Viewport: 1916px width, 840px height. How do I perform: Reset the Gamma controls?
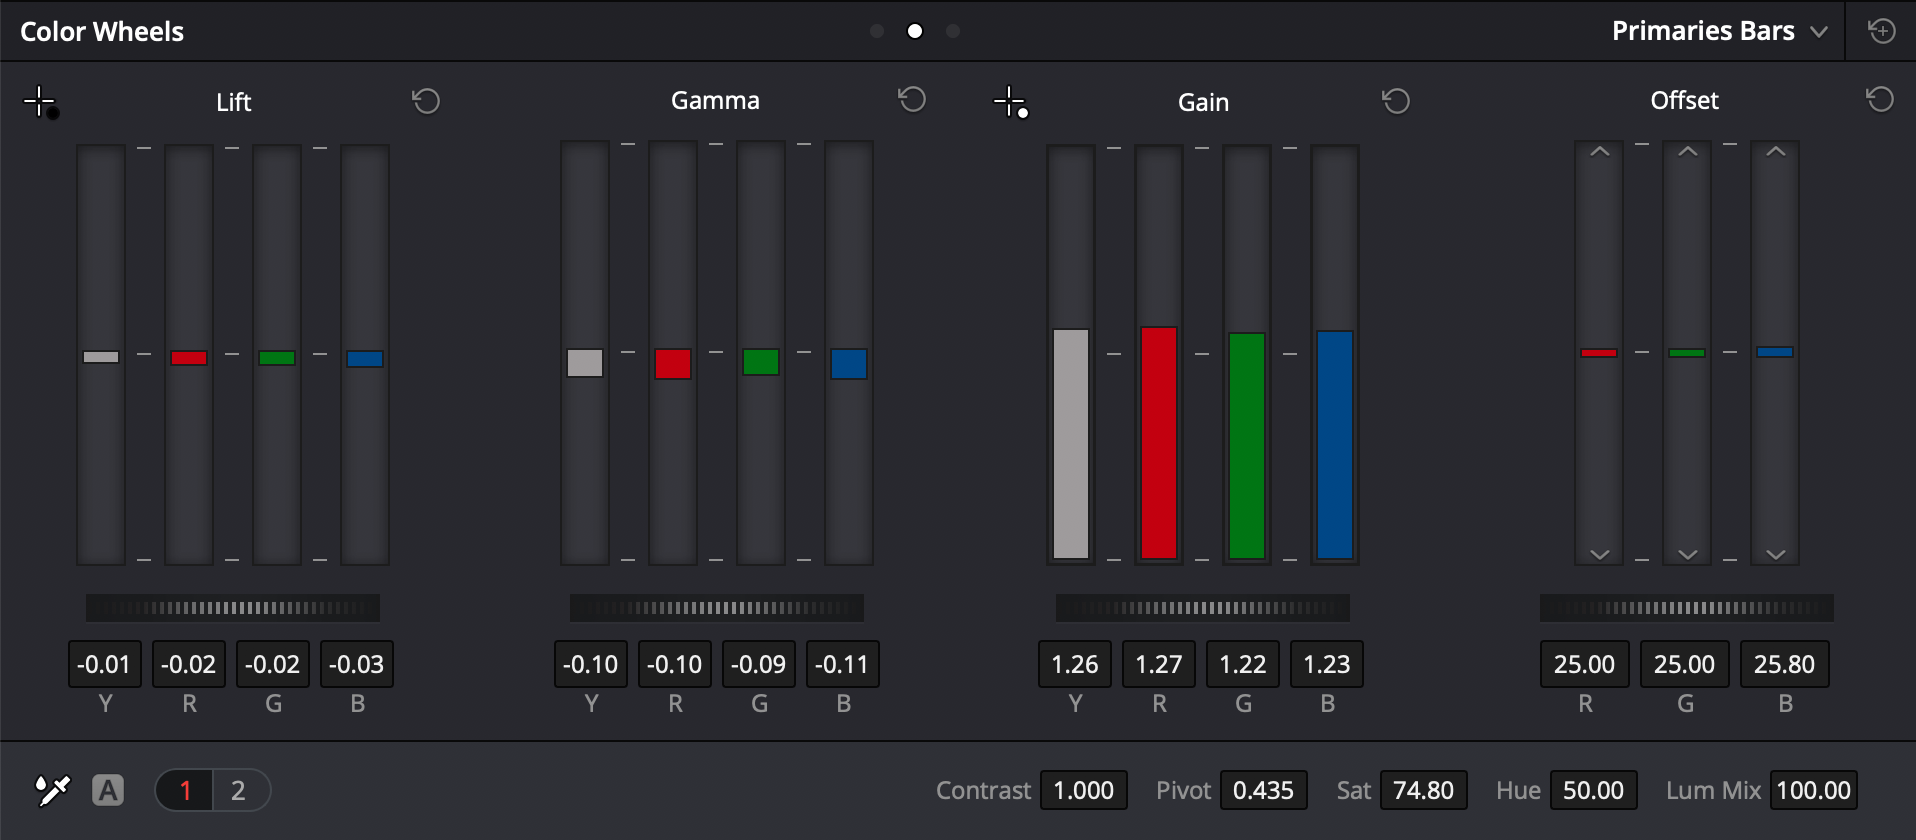(912, 99)
